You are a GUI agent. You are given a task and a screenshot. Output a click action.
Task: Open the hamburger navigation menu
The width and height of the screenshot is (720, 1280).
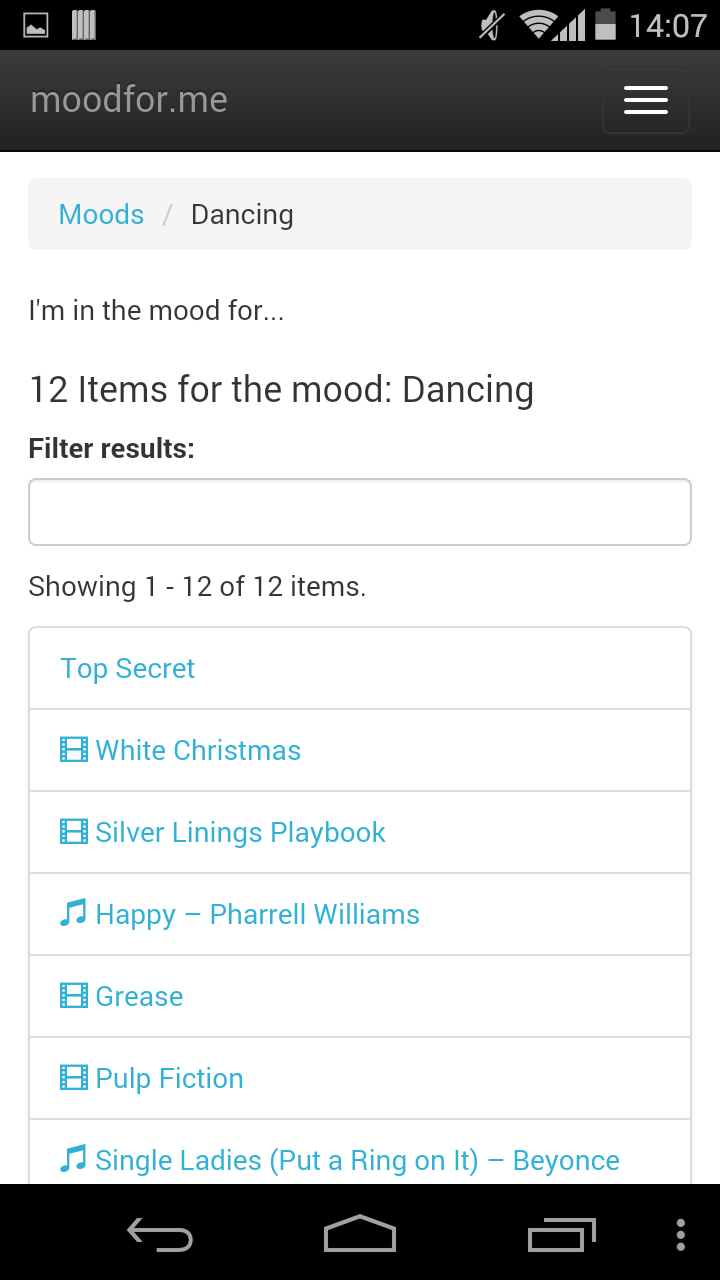coord(646,100)
